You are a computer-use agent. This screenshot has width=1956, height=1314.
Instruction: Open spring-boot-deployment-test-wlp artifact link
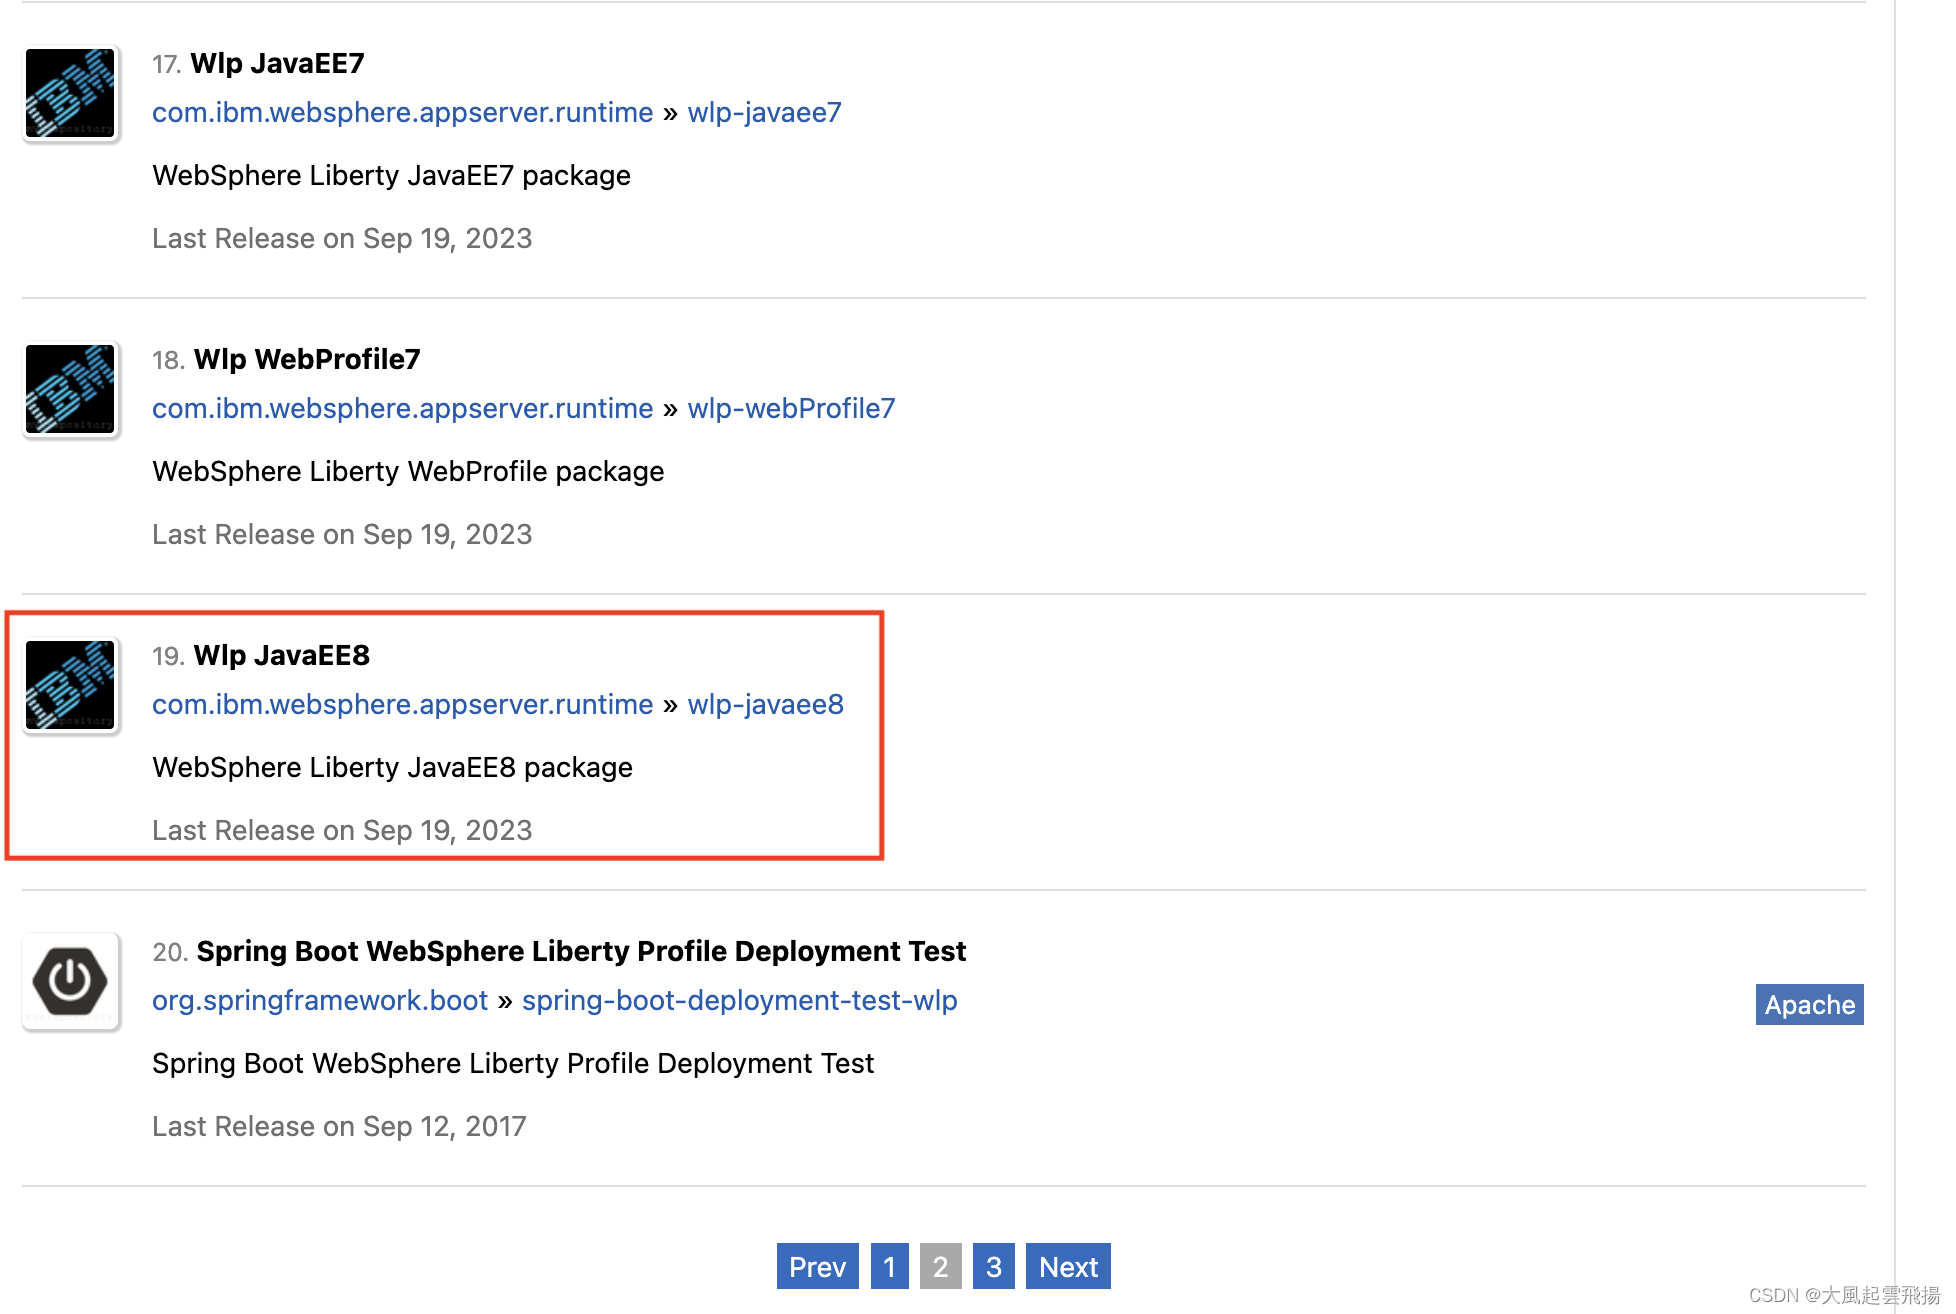click(x=739, y=1000)
